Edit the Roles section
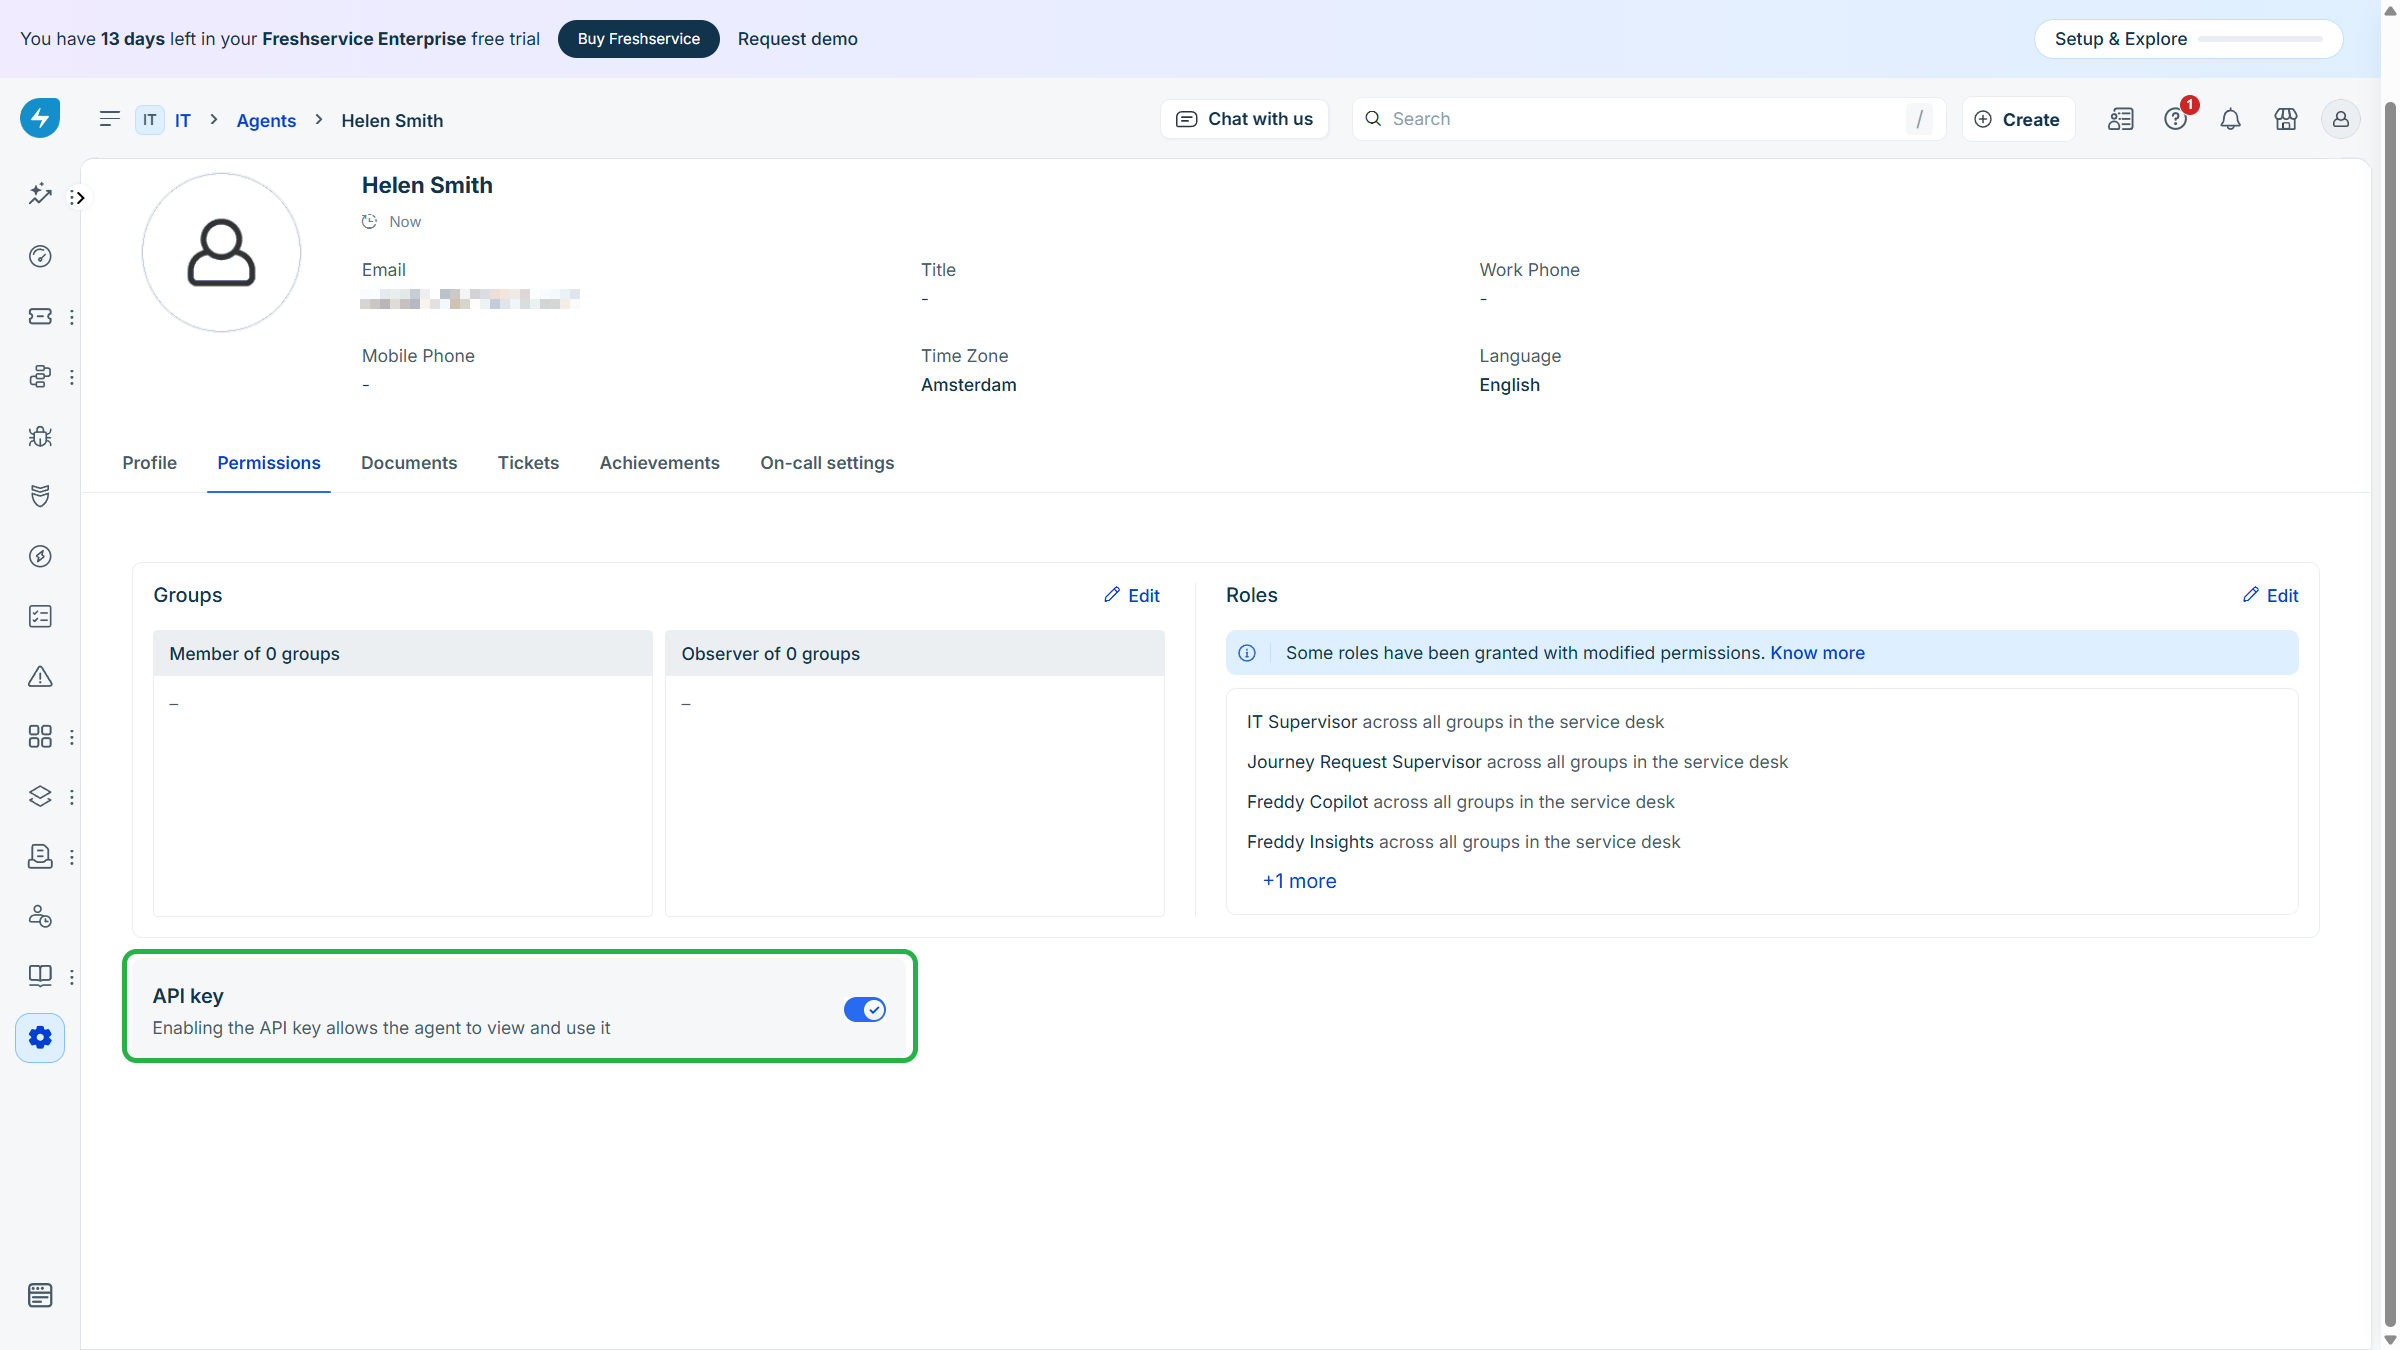The height and width of the screenshot is (1350, 2400). pos(2270,596)
